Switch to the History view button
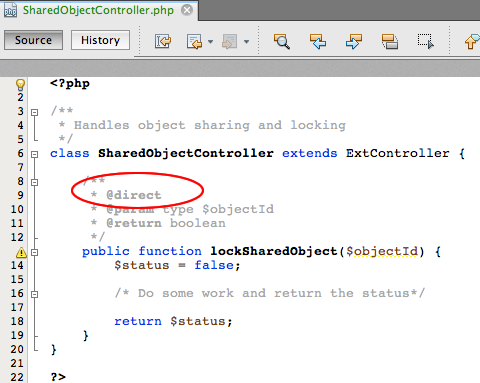This screenshot has height=383, width=480. tap(100, 40)
